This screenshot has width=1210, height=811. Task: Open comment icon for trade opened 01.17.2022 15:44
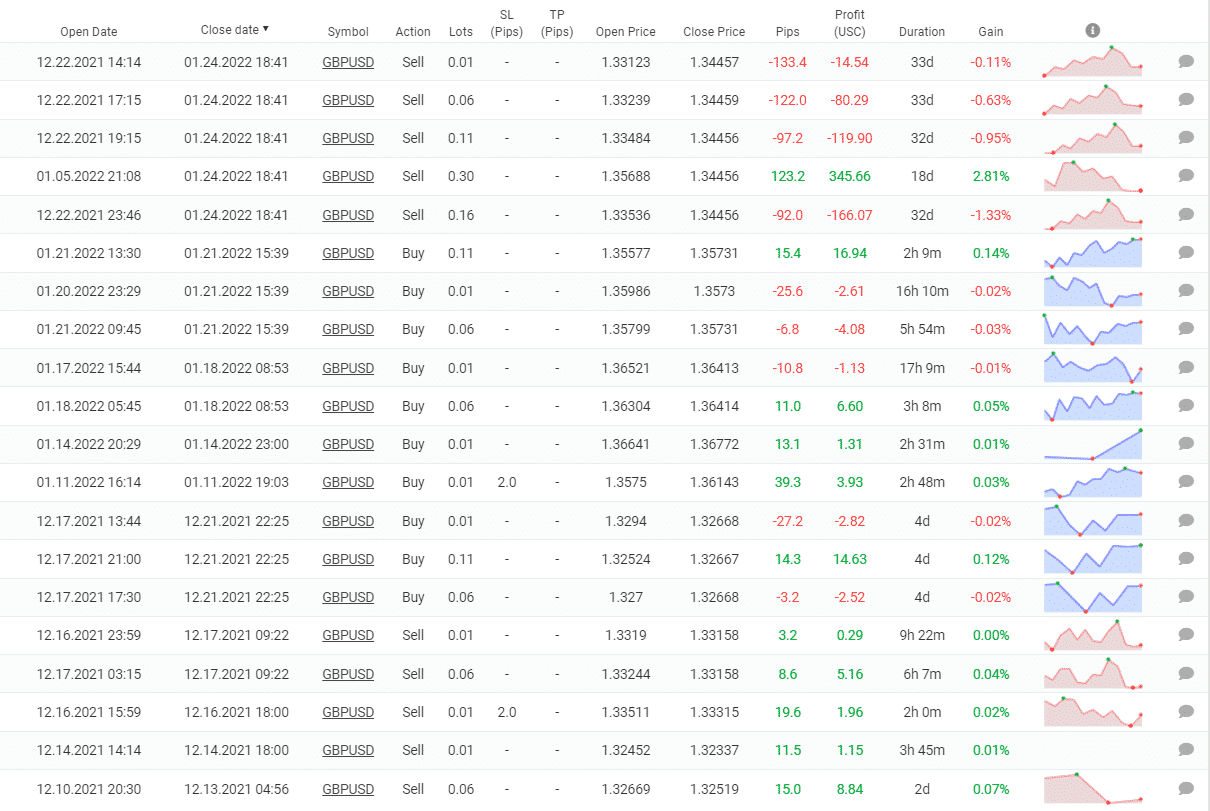[x=1186, y=368]
